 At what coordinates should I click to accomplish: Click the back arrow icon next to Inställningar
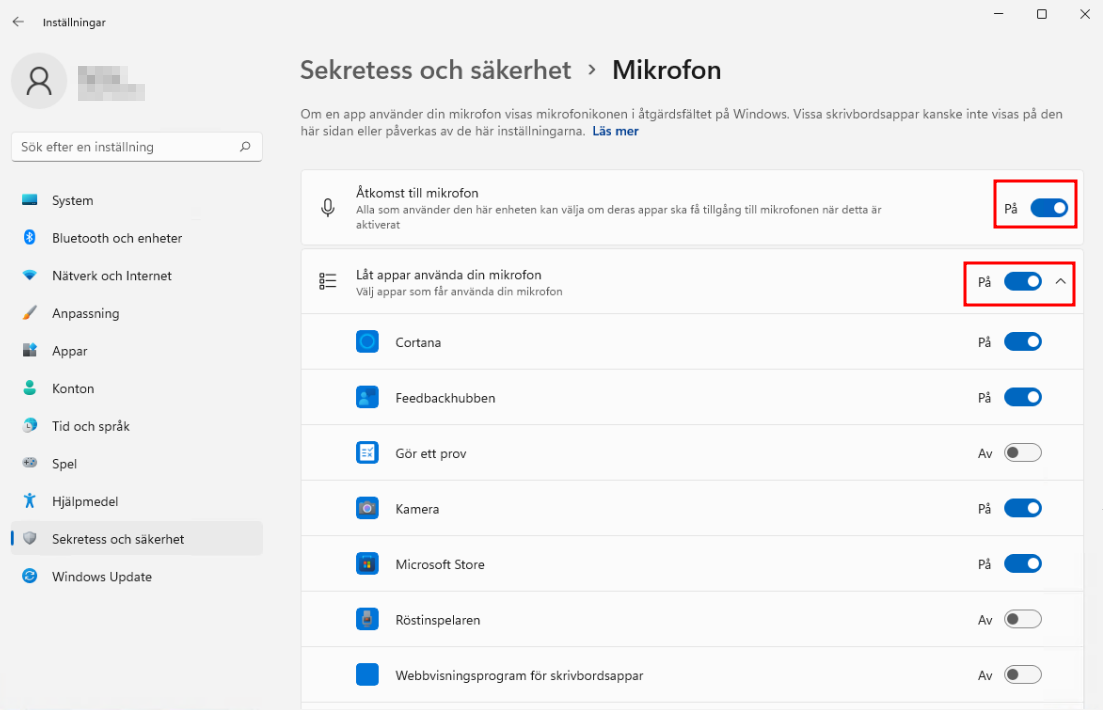[18, 22]
